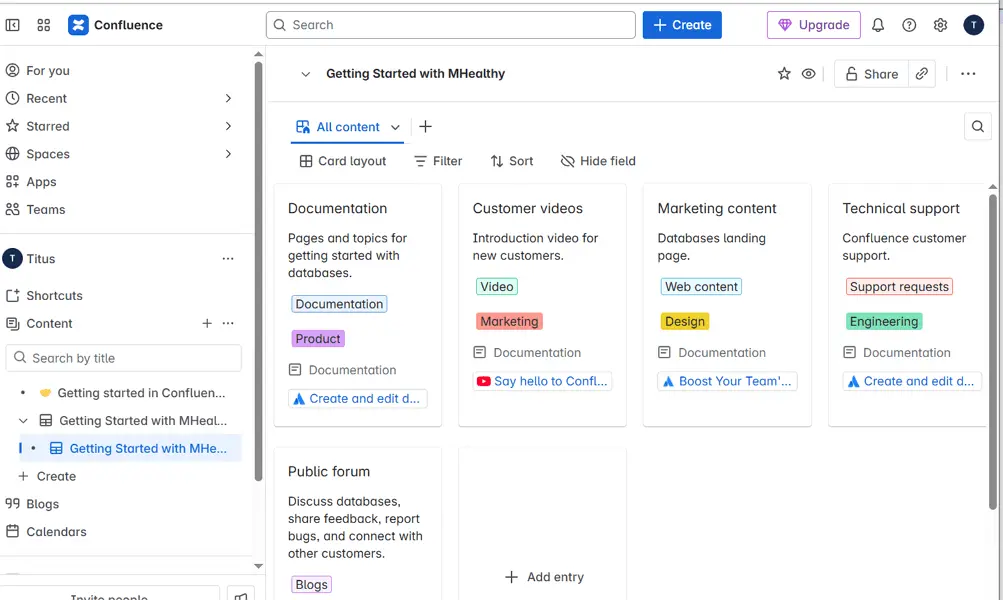Collapse Getting Started with MHealthy tree node
This screenshot has height=600, width=1003.
point(23,421)
